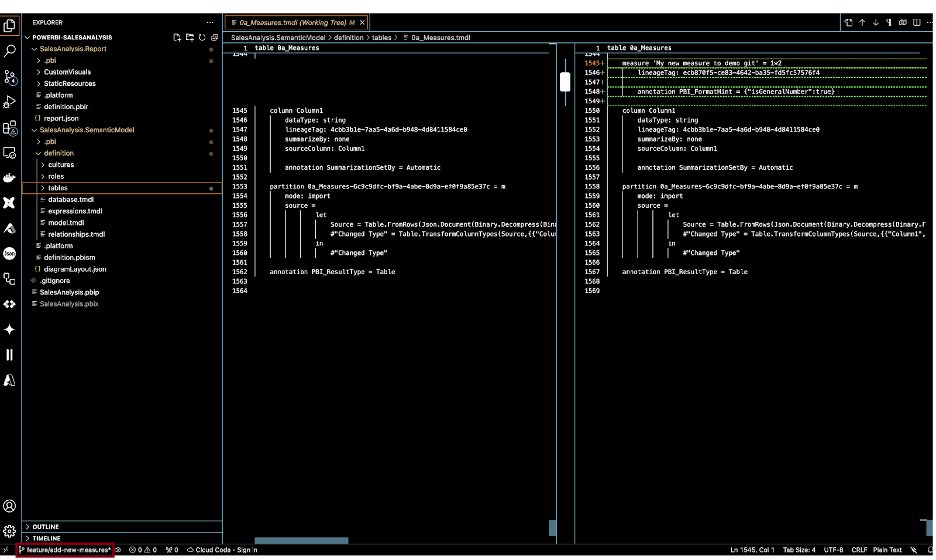Expand the TIMELINE section

[47, 538]
